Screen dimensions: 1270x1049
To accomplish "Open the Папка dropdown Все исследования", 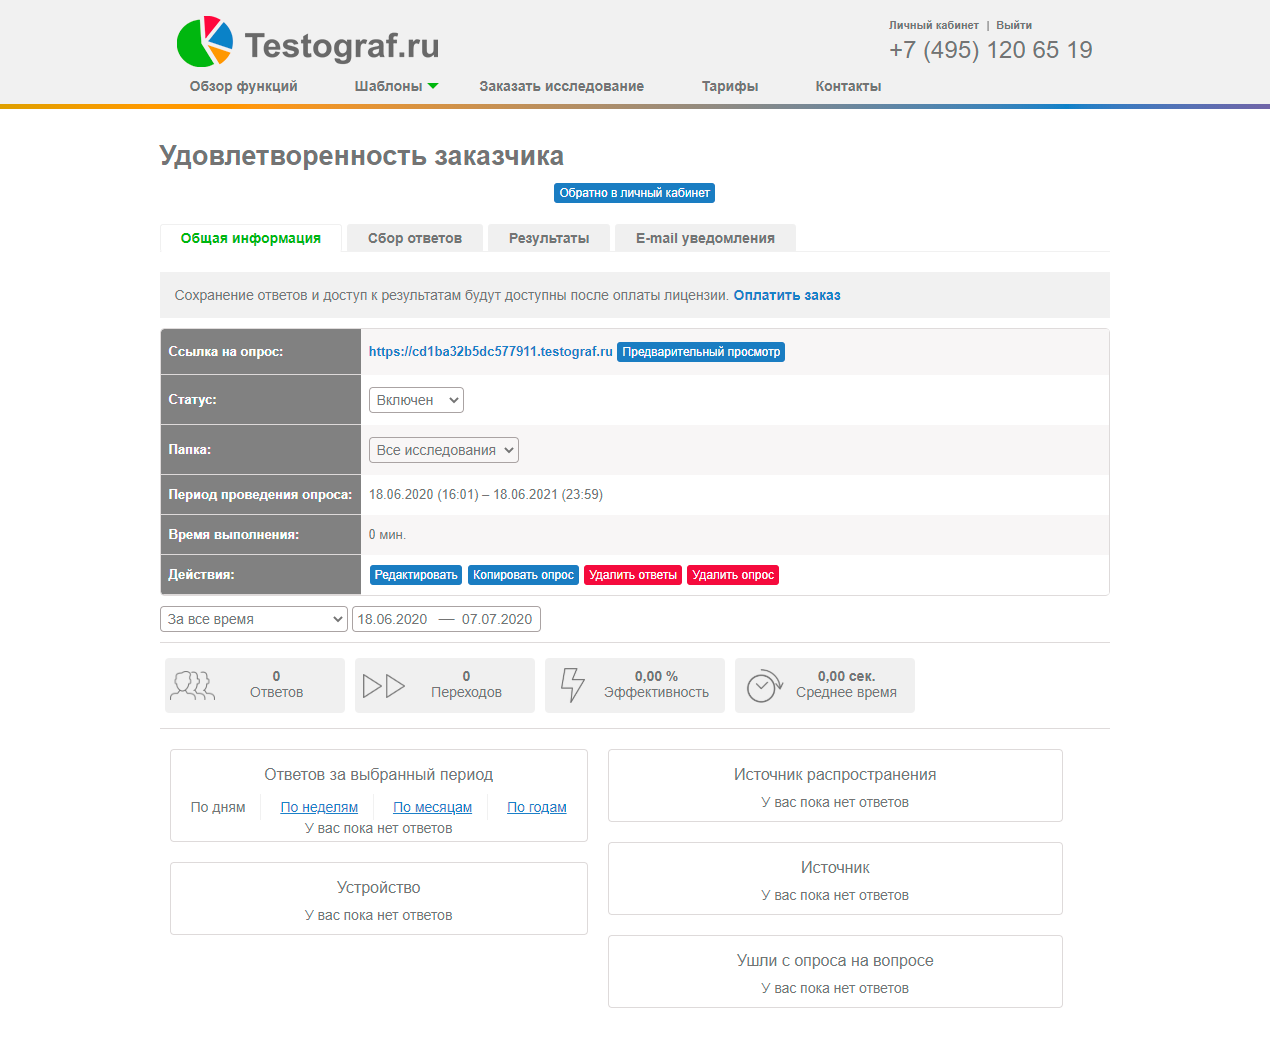I will coord(443,449).
